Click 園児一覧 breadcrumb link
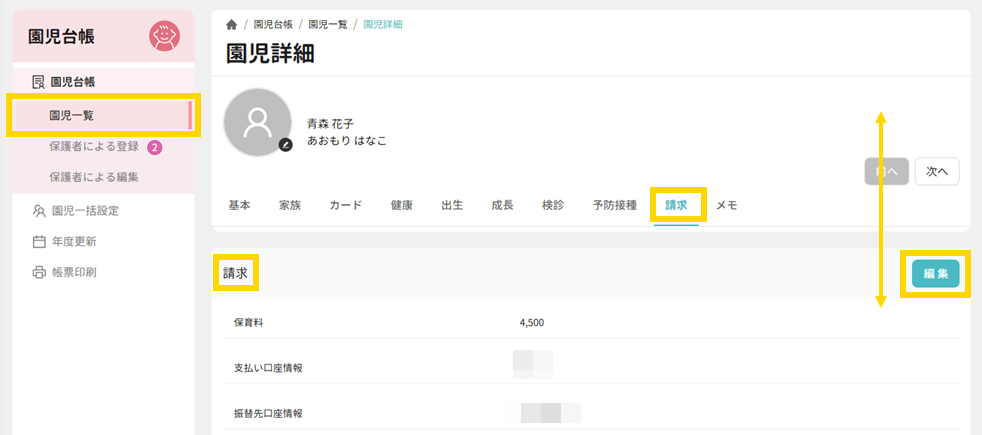The image size is (982, 435). 328,24
